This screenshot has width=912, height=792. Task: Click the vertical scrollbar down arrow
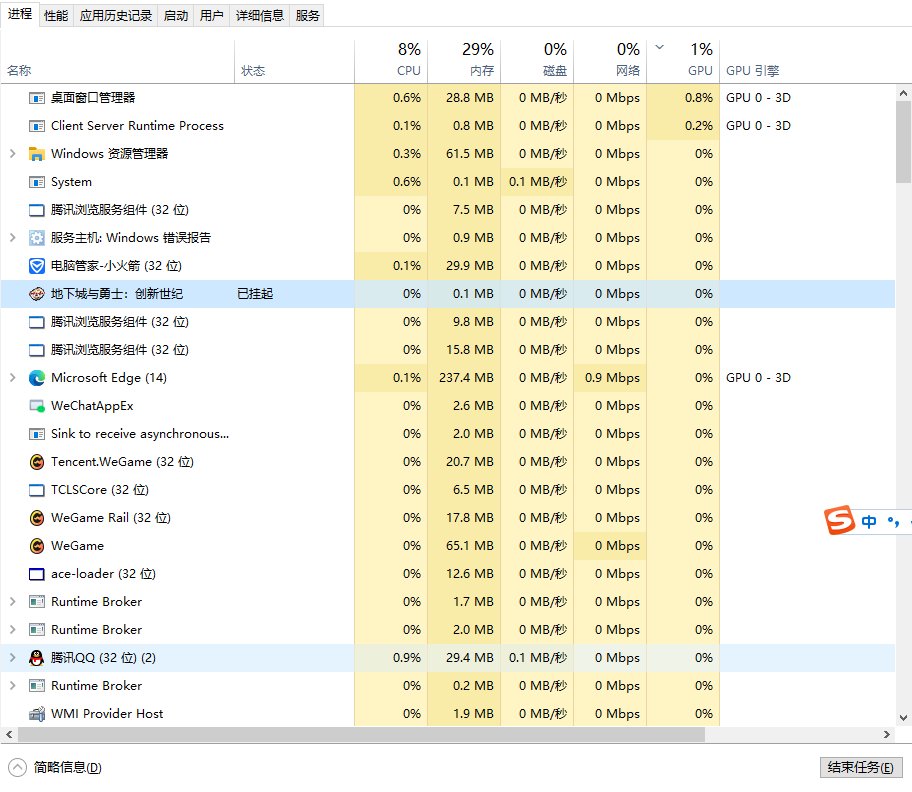(x=903, y=718)
